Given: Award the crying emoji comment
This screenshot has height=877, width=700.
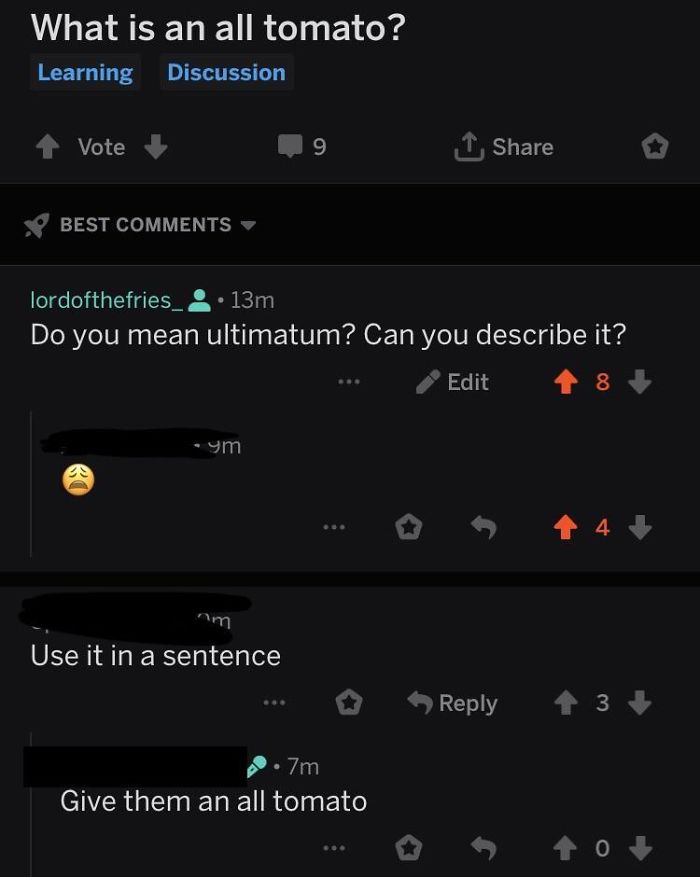Looking at the screenshot, I should (407, 527).
